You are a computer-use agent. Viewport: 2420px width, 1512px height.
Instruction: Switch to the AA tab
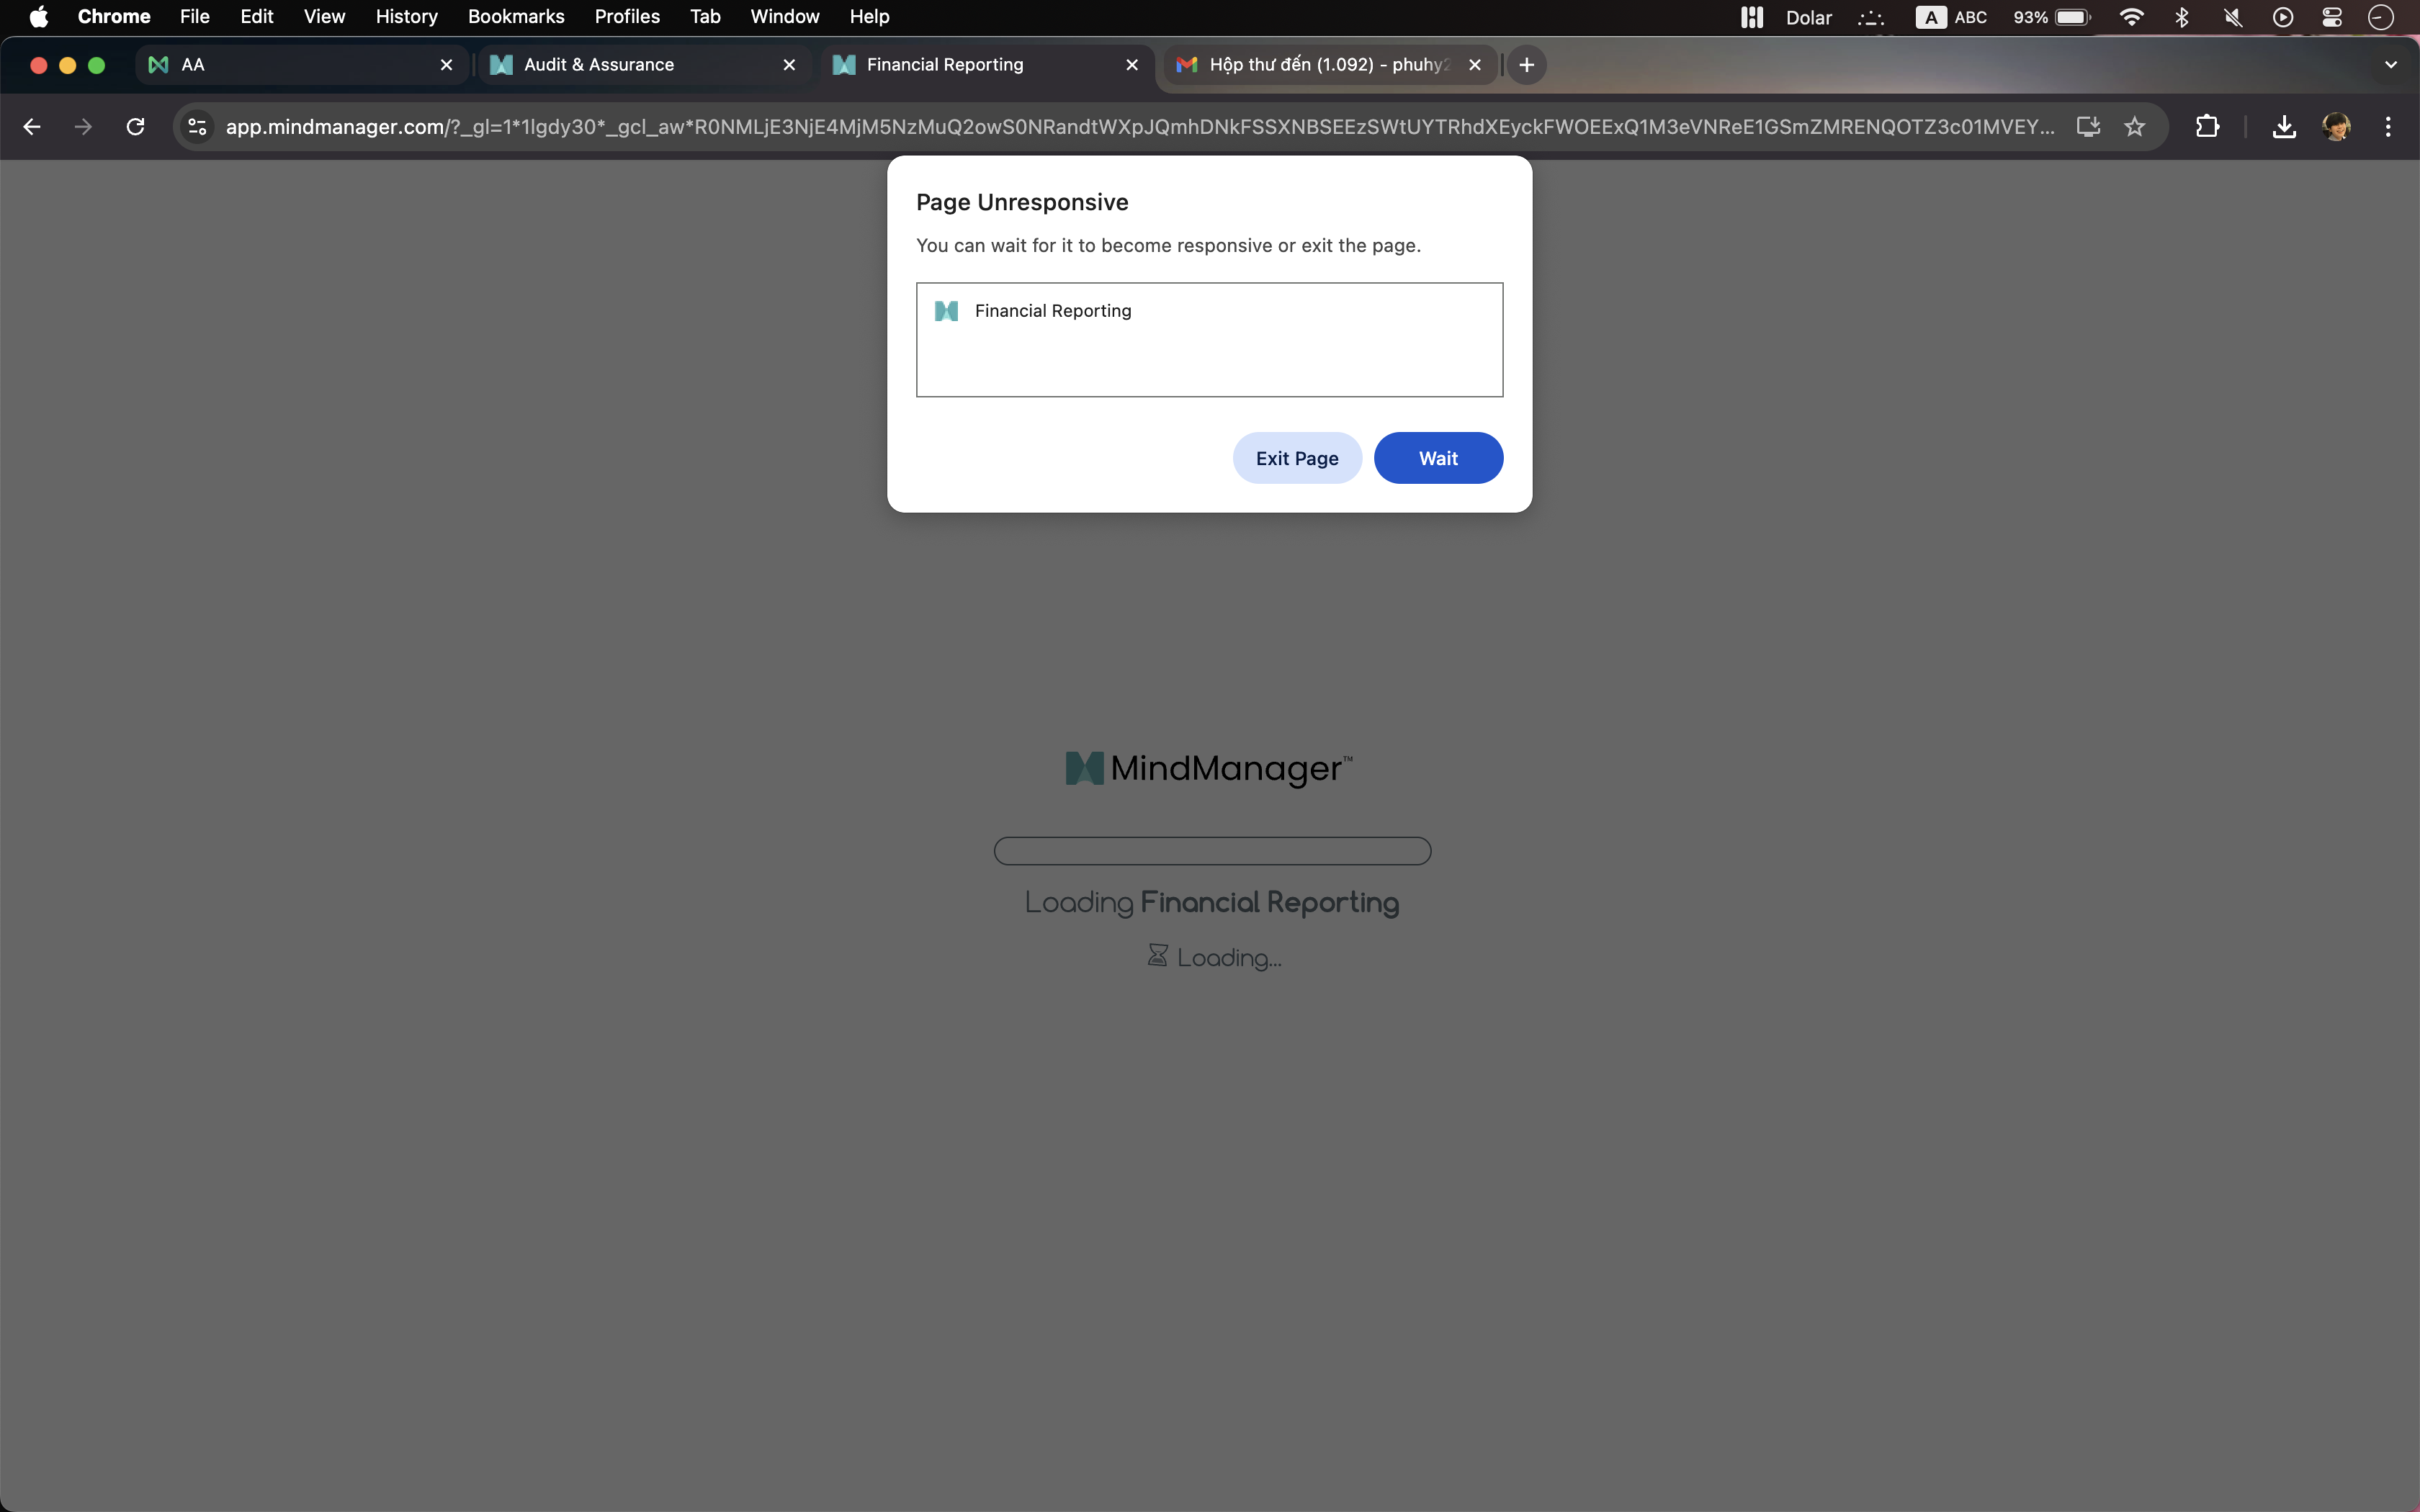pos(300,65)
